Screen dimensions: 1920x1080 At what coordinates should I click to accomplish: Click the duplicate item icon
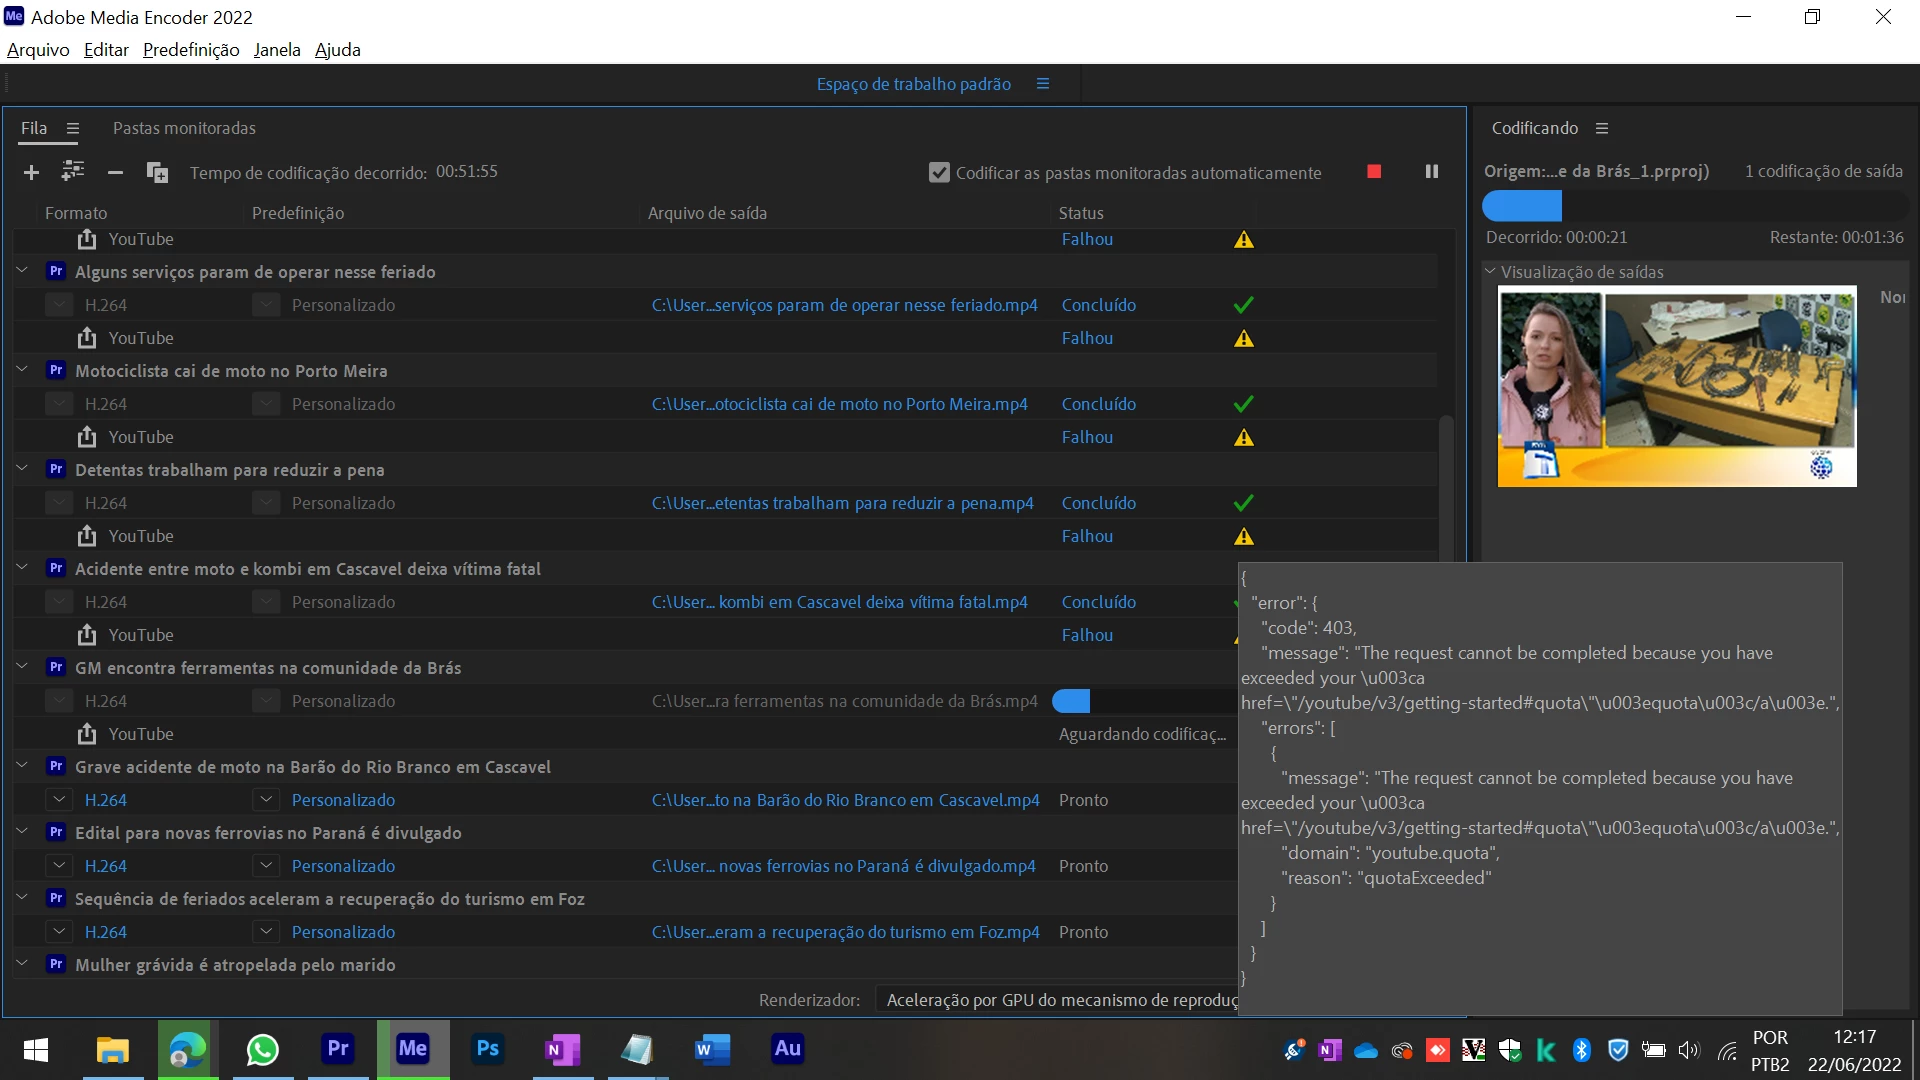157,173
